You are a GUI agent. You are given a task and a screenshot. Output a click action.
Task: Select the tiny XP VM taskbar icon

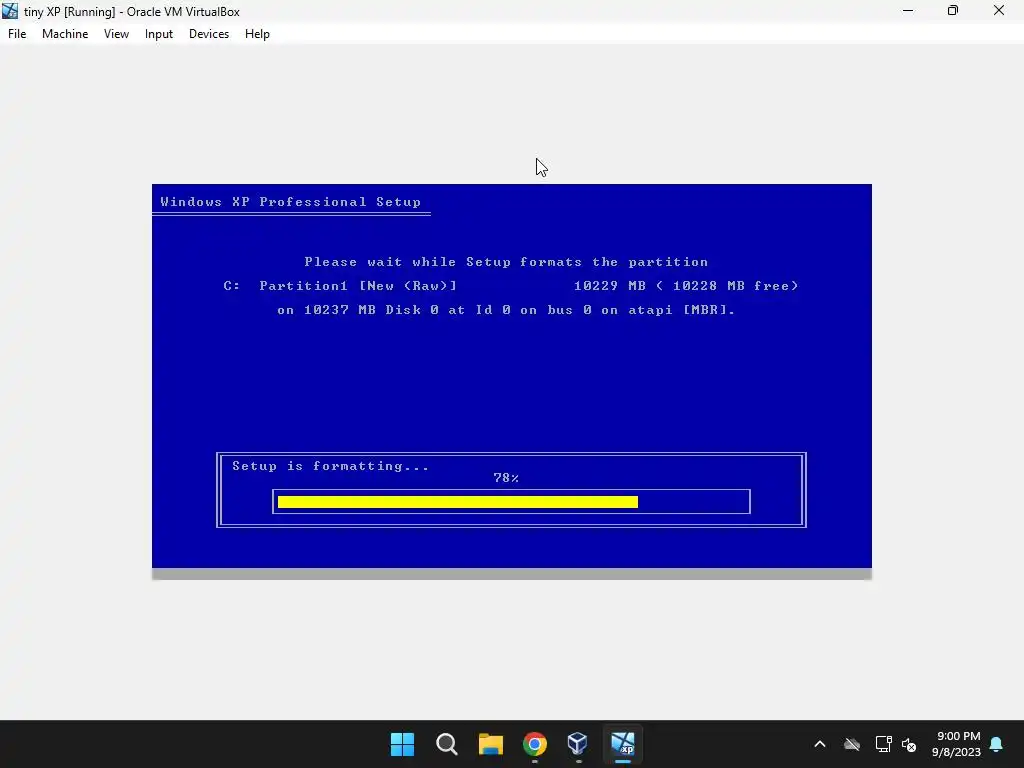622,744
